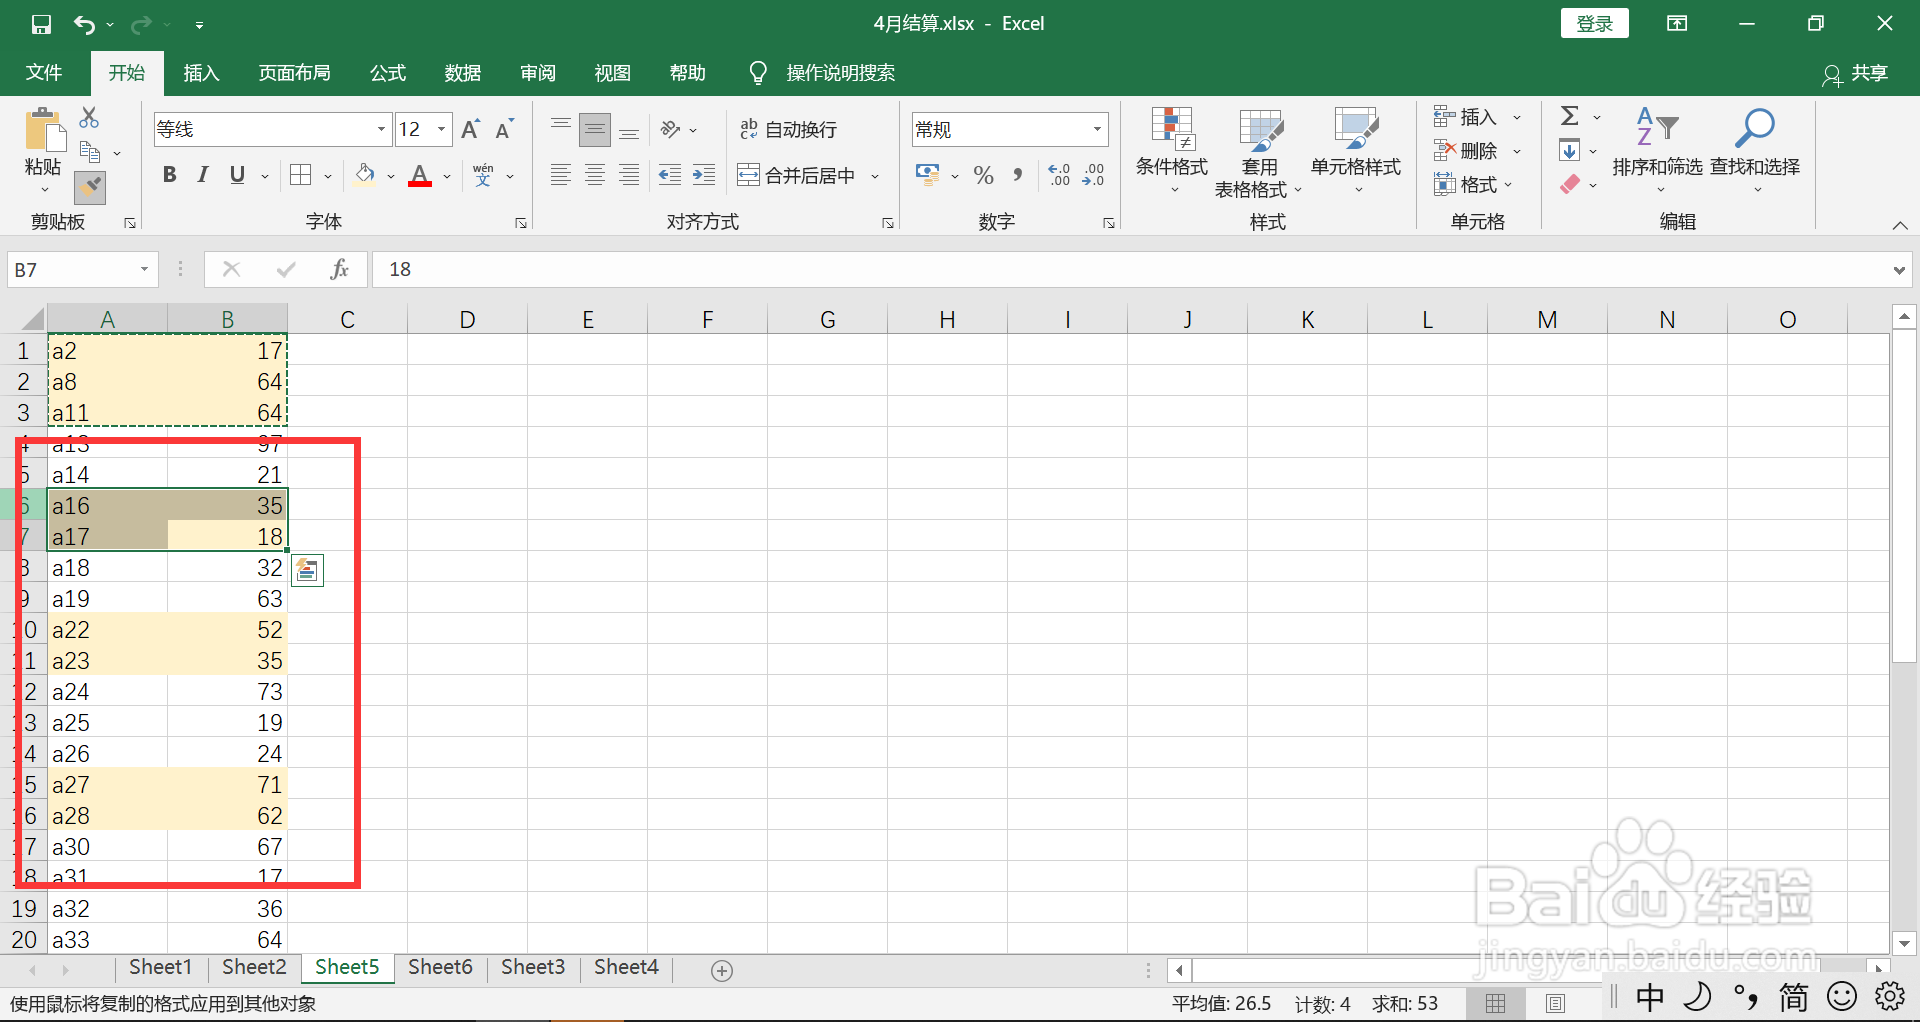Click the Paste clipboard icon
Viewport: 1920px width, 1022px height.
[43, 130]
